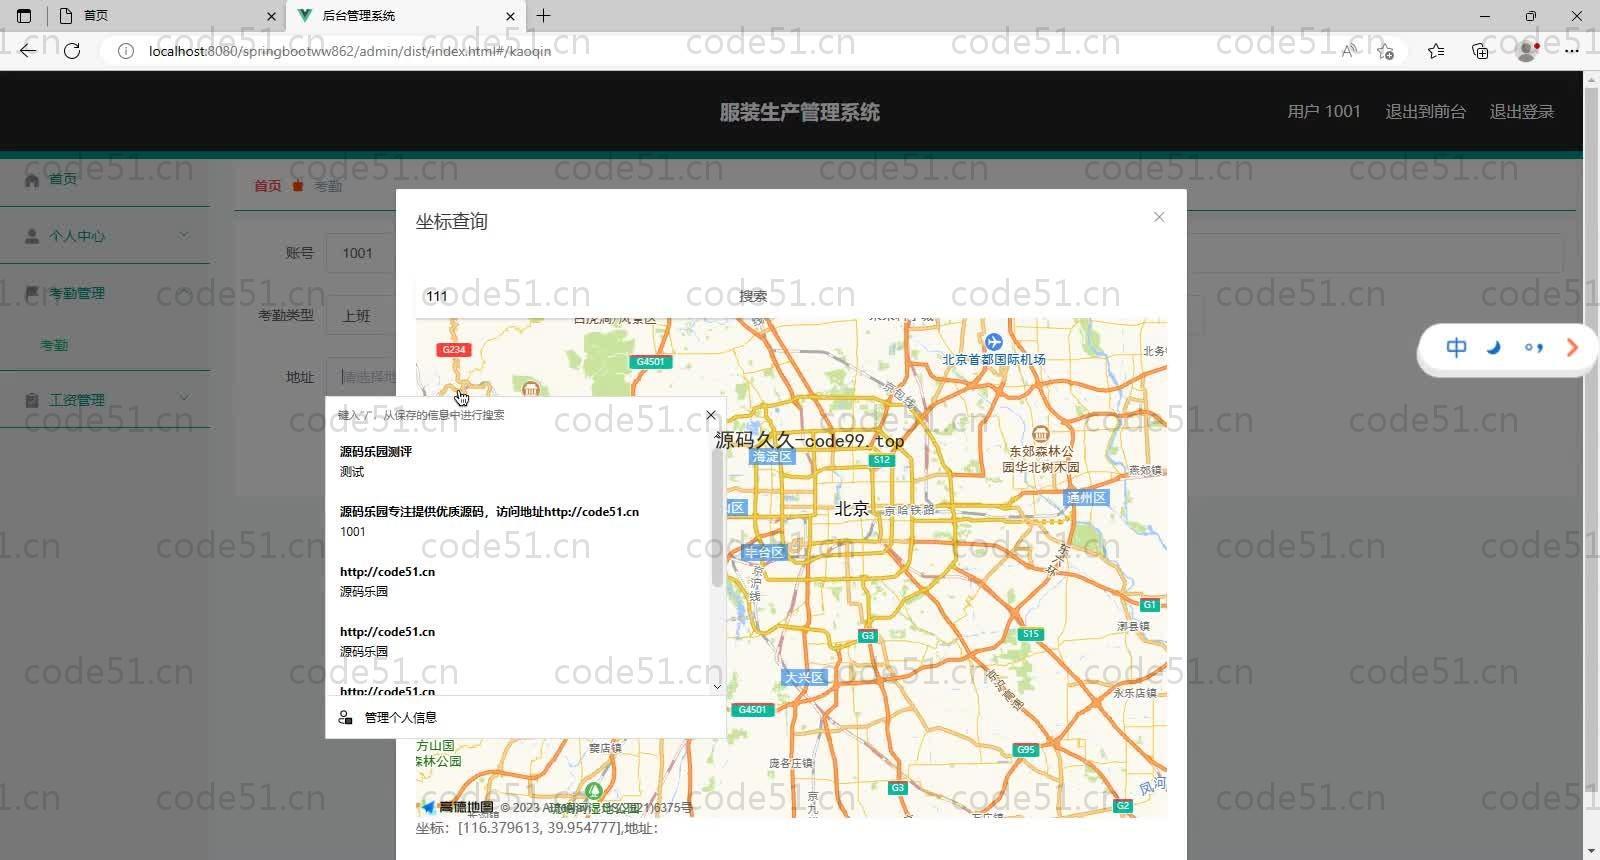Go back with browser back arrow
The width and height of the screenshot is (1600, 860).
[28, 50]
